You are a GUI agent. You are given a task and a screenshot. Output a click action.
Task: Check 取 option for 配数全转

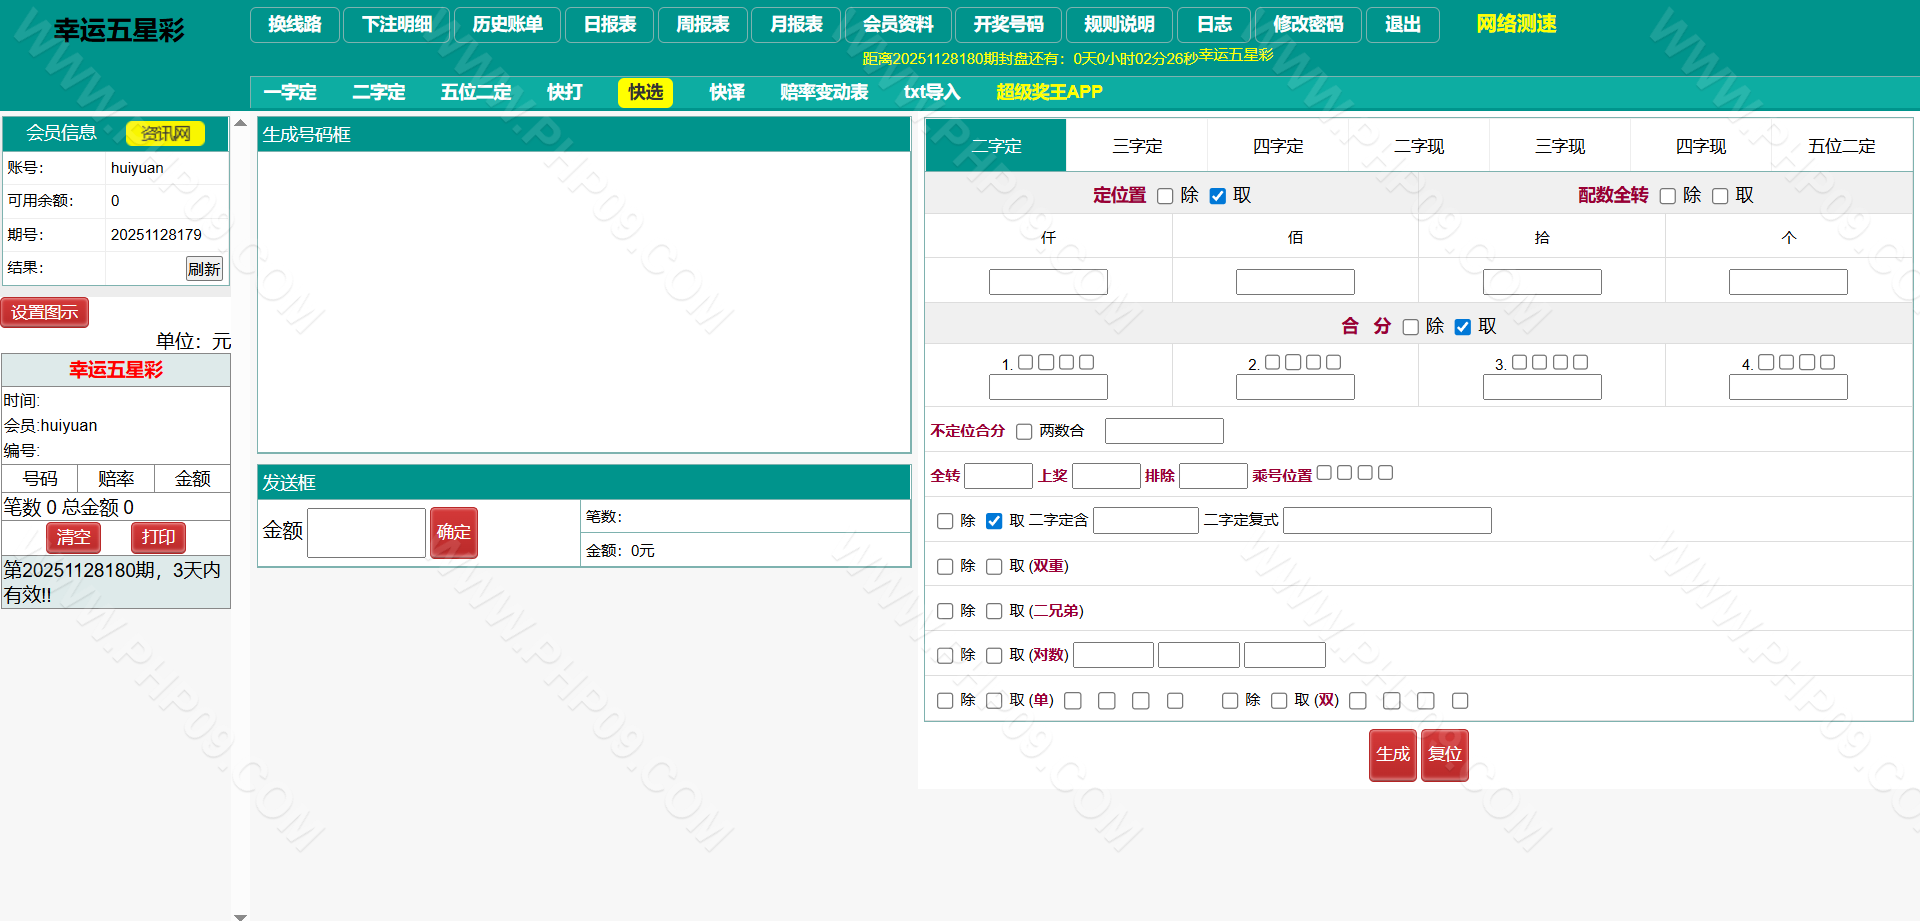click(1720, 196)
